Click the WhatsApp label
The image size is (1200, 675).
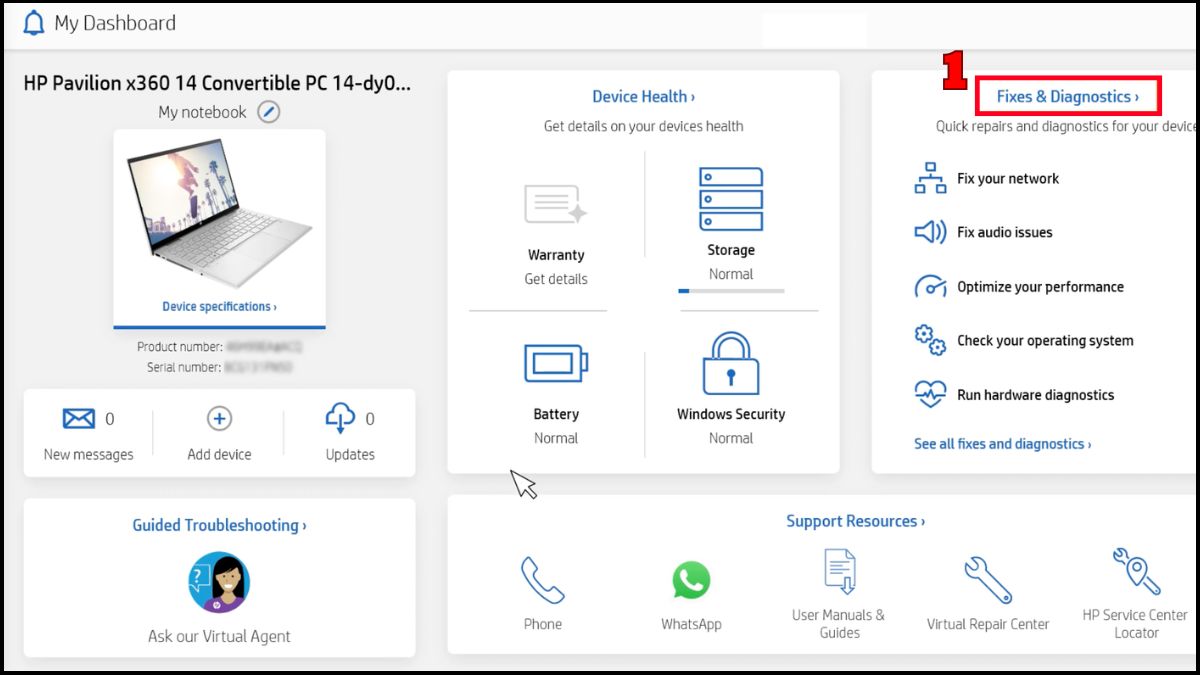pyautogui.click(x=691, y=624)
